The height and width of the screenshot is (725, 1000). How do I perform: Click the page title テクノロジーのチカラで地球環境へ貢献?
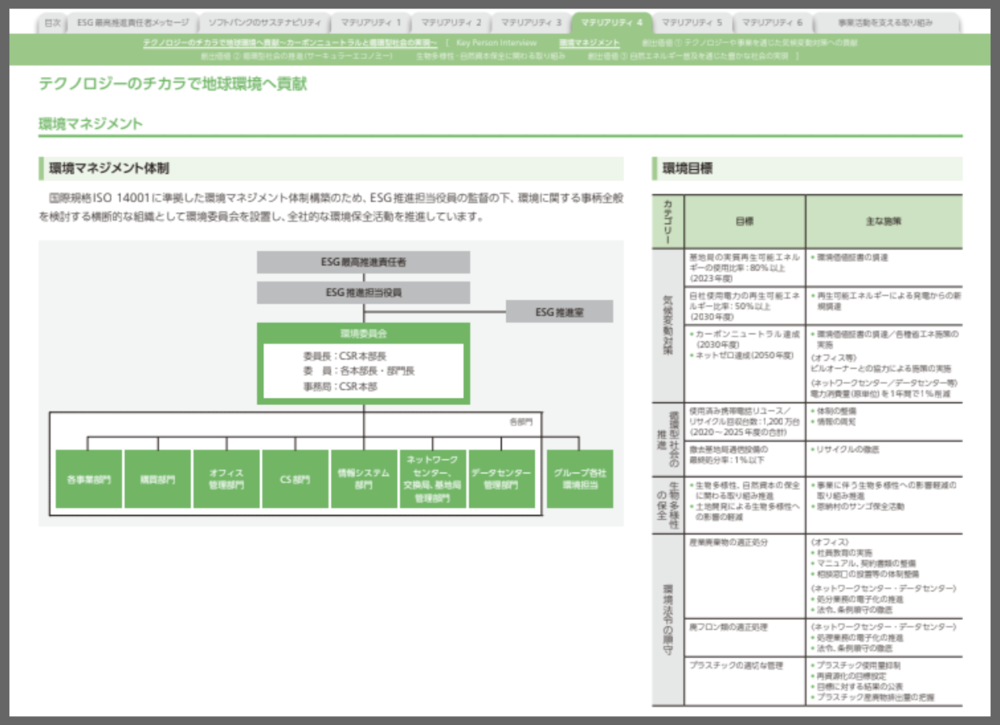click(x=172, y=84)
